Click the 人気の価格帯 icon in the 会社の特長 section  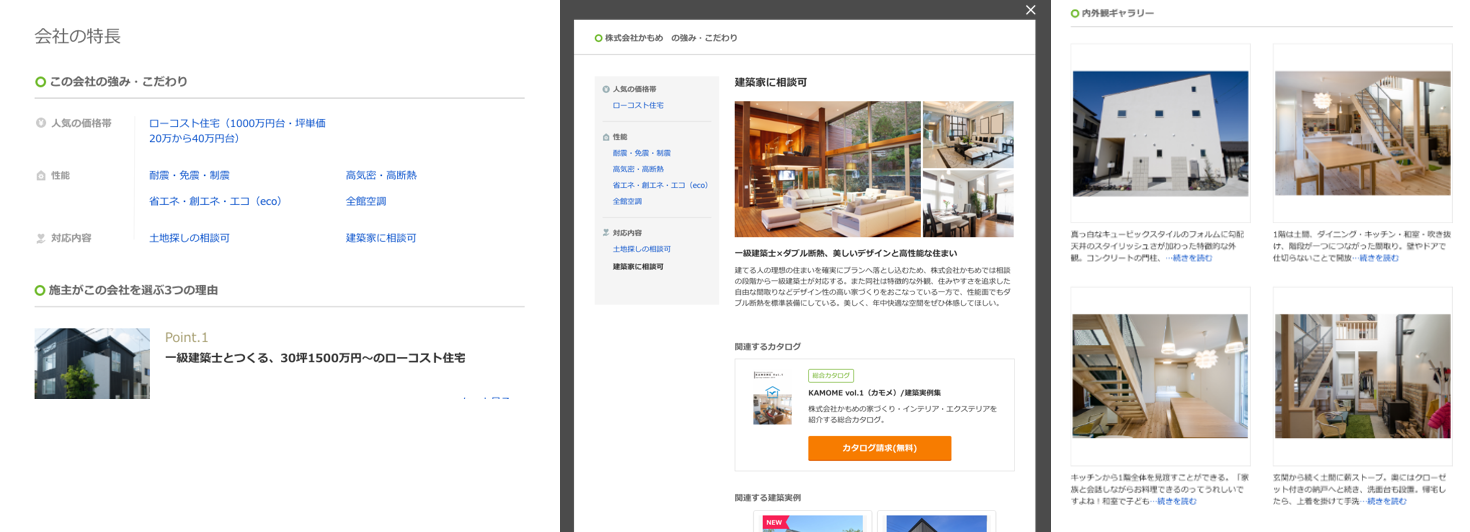tap(41, 124)
